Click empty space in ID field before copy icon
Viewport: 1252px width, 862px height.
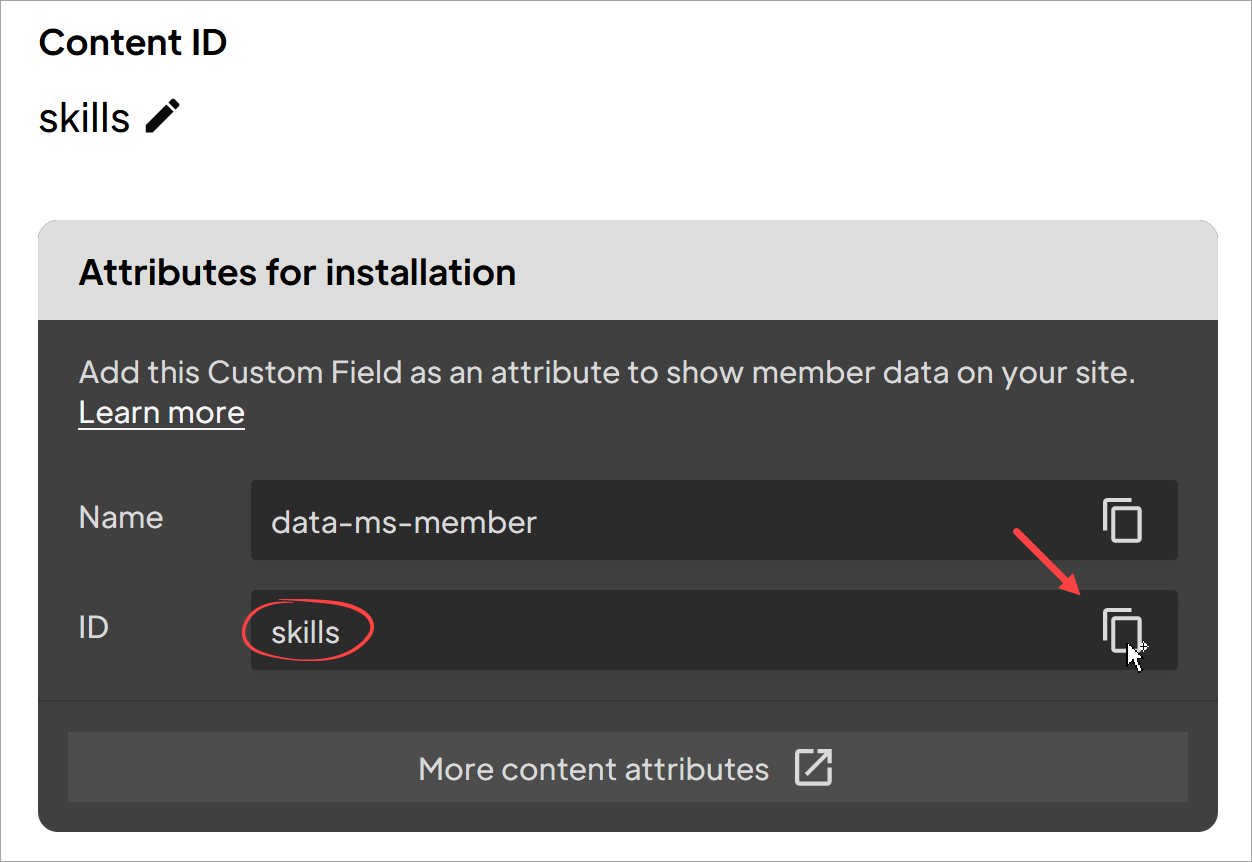(x=700, y=631)
